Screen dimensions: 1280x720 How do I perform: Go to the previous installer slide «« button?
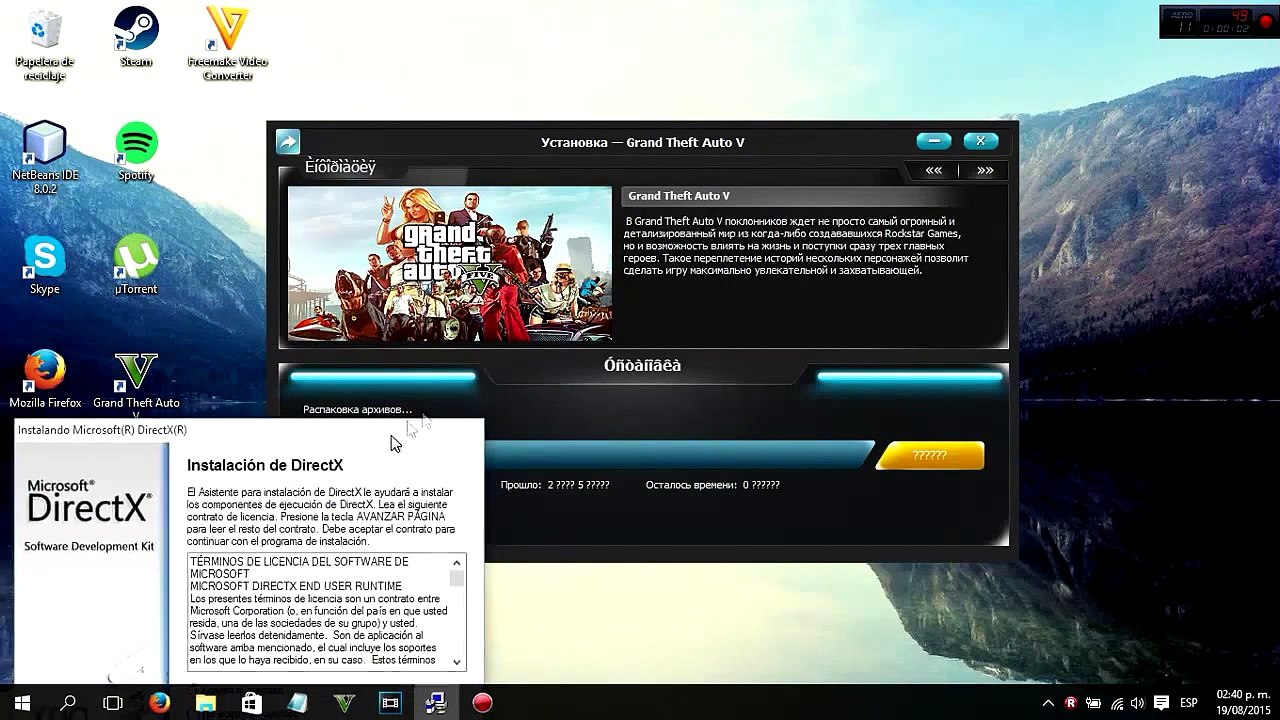pyautogui.click(x=933, y=170)
